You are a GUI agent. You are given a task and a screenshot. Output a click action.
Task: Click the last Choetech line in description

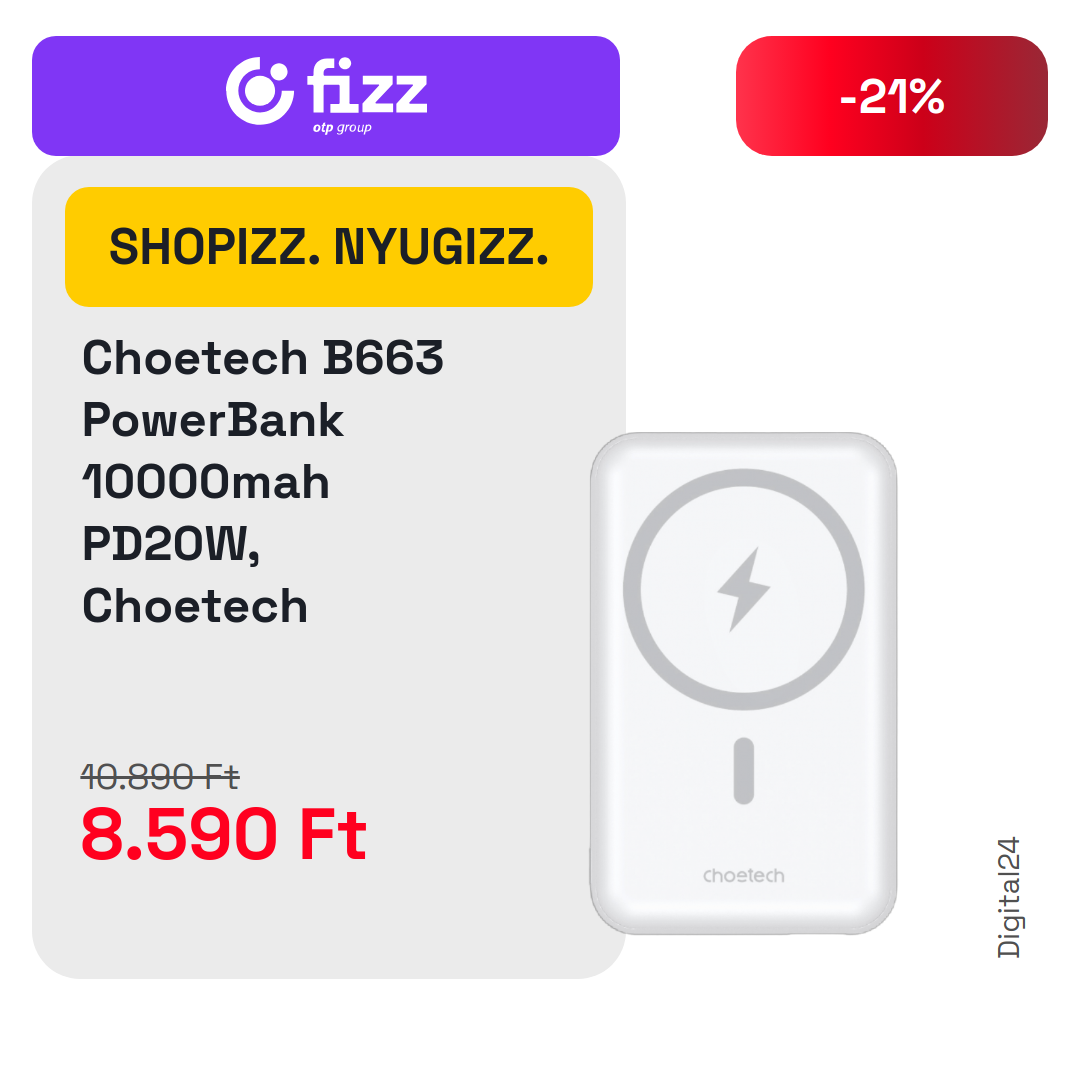[x=195, y=606]
